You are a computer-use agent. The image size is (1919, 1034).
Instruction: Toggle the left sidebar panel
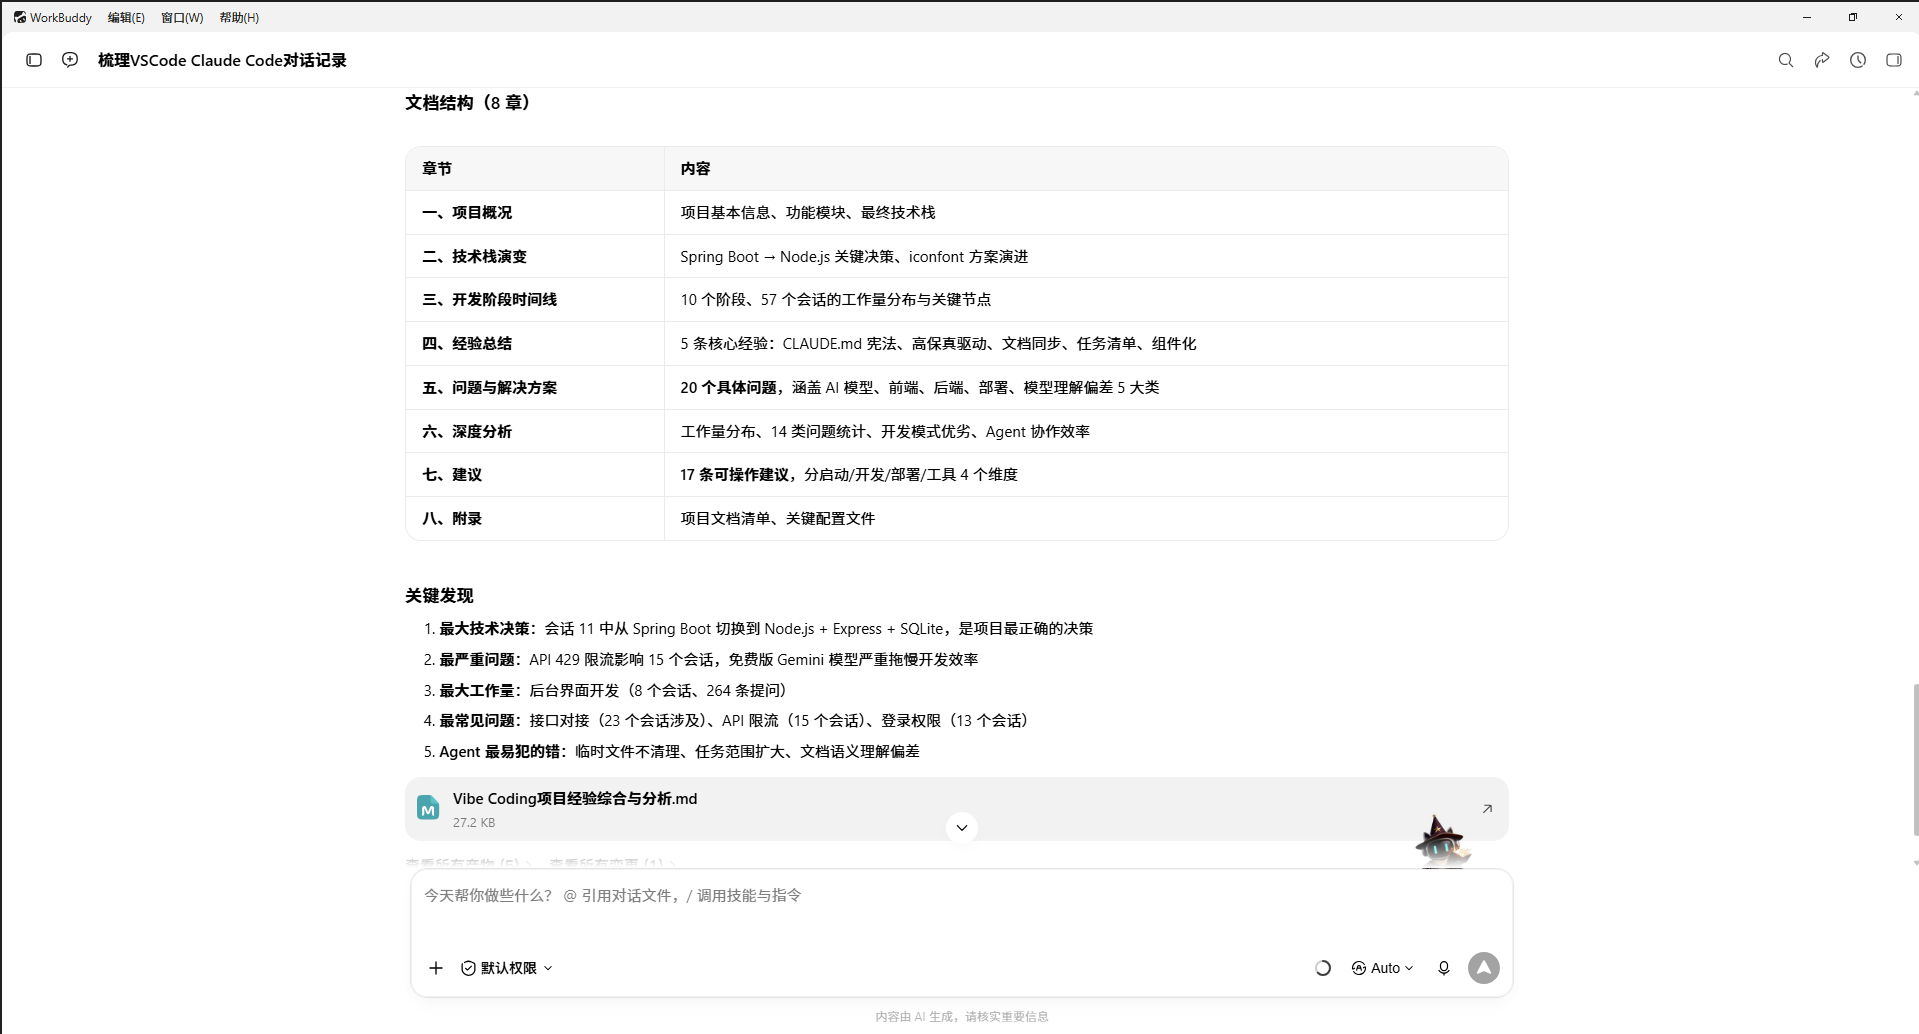pos(34,60)
